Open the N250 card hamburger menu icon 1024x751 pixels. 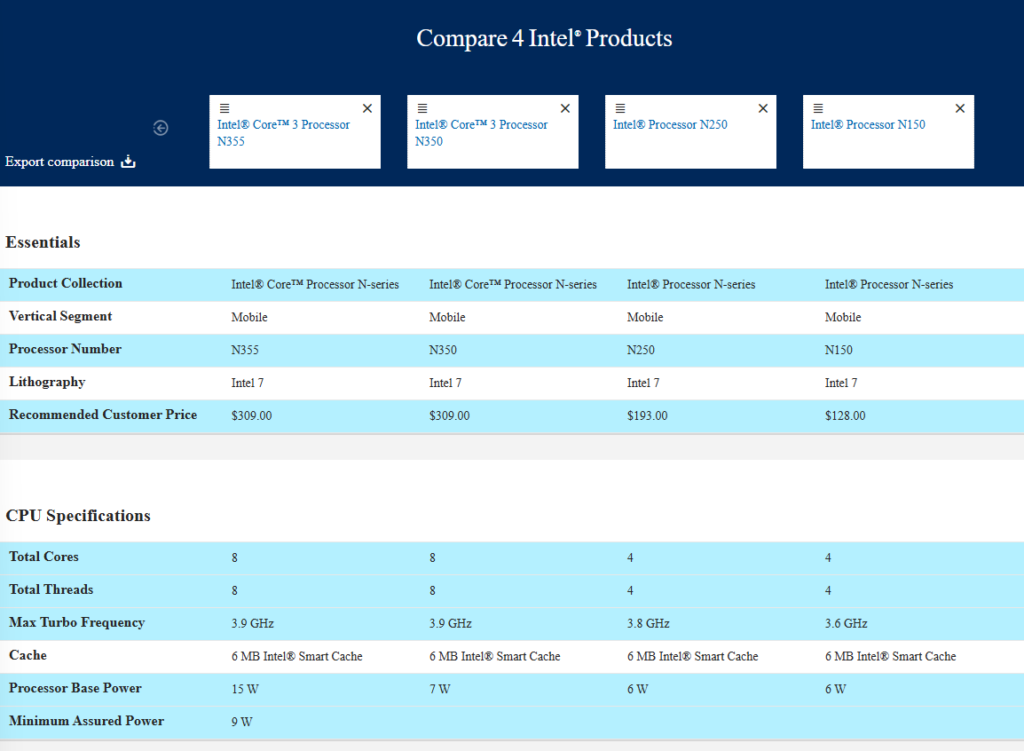620,108
